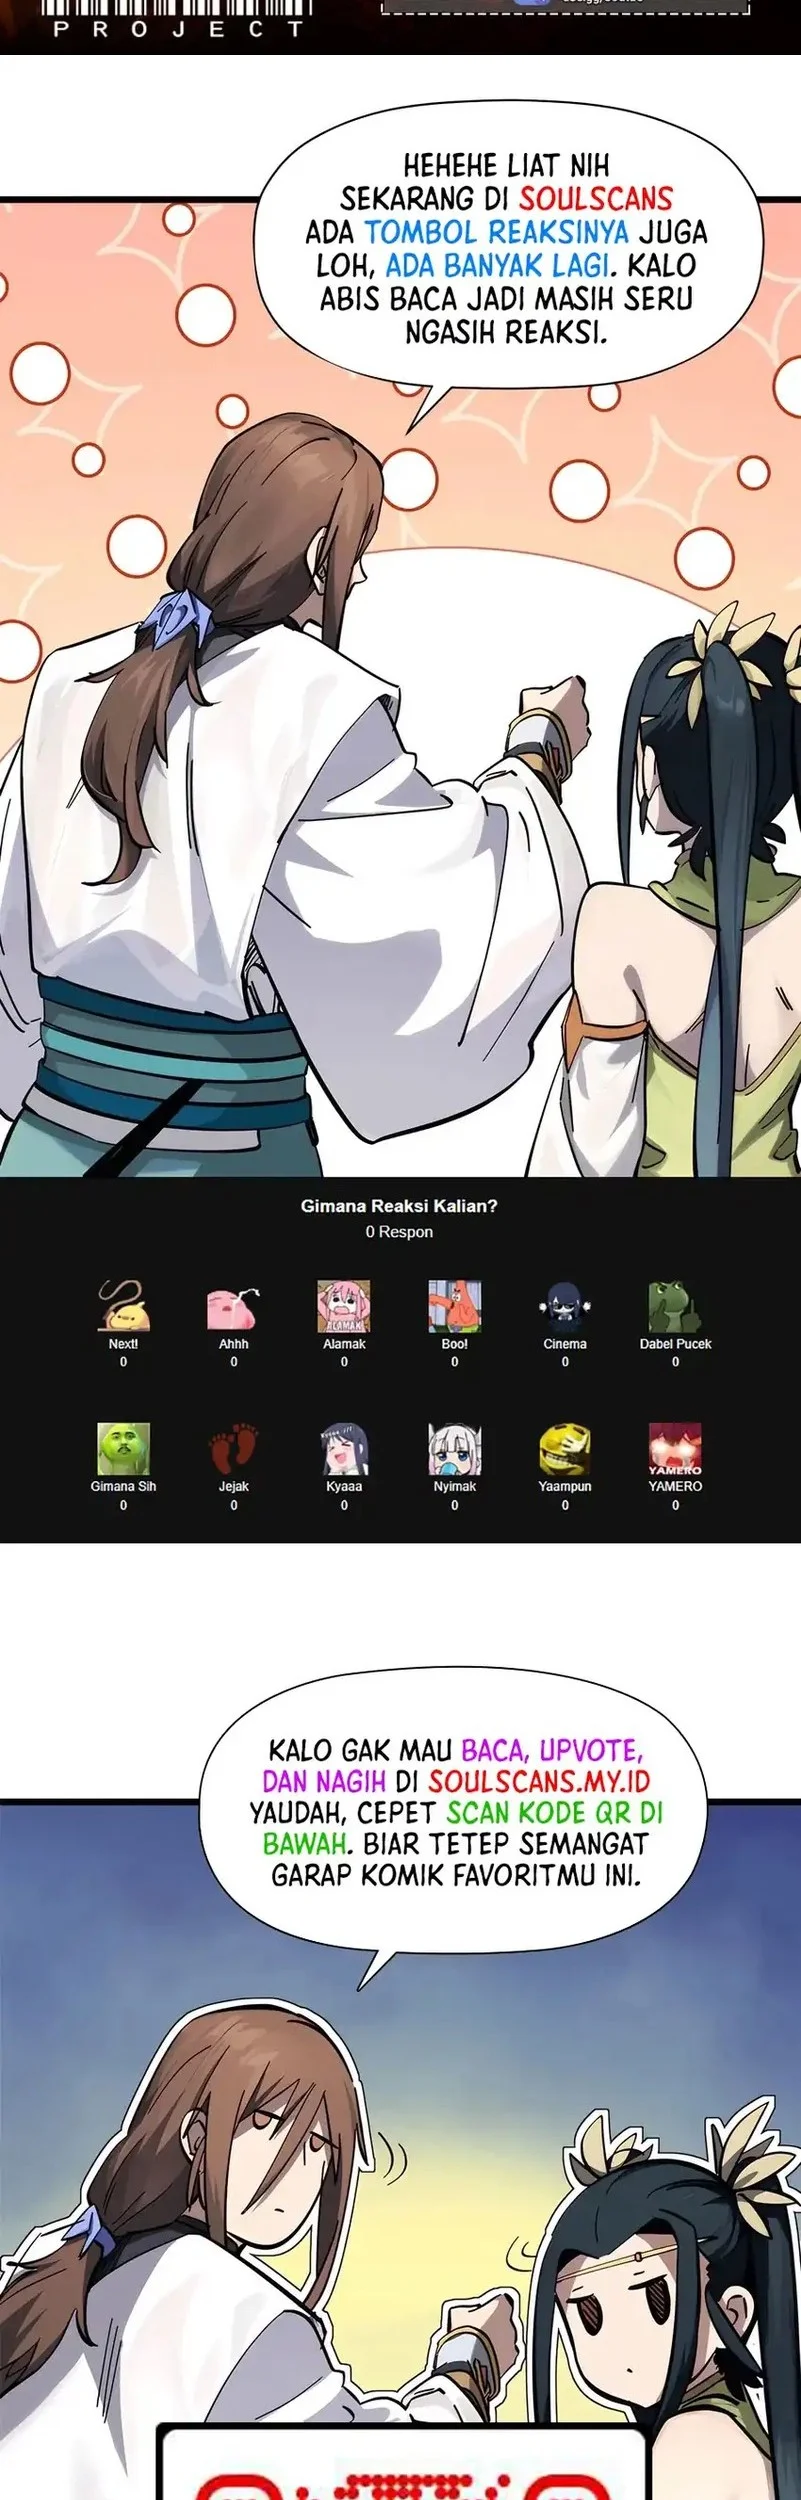React with the pink Ahhh emoji
Screen dimensions: 801x2500
coord(234,1306)
